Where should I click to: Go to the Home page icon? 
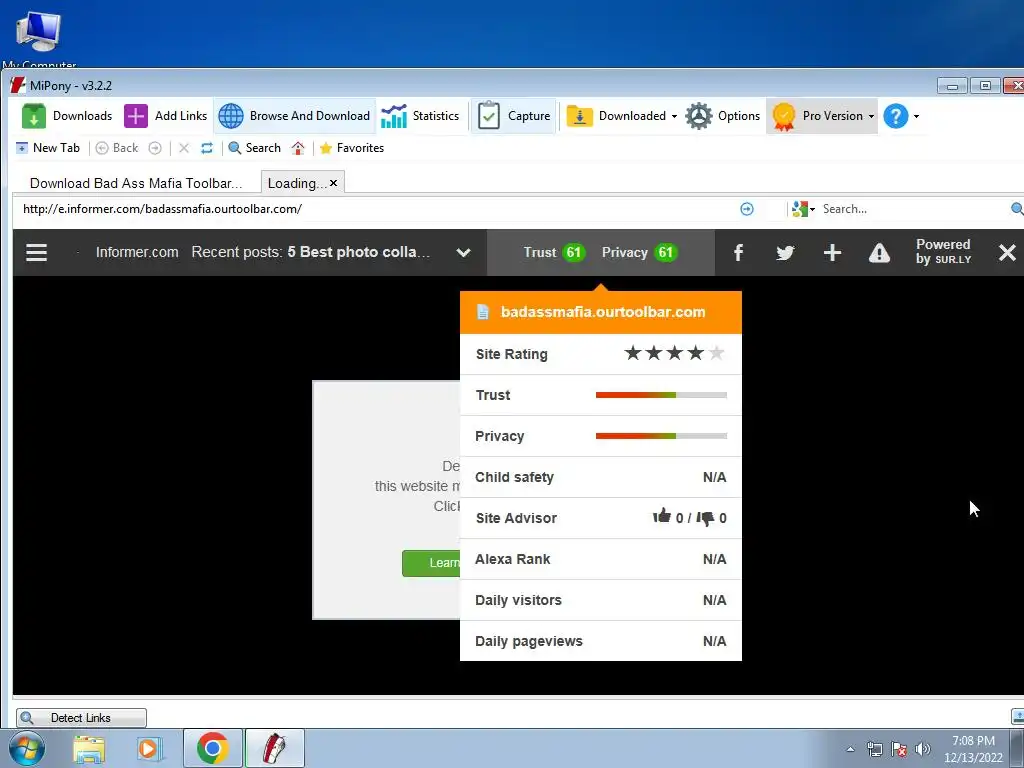298,148
